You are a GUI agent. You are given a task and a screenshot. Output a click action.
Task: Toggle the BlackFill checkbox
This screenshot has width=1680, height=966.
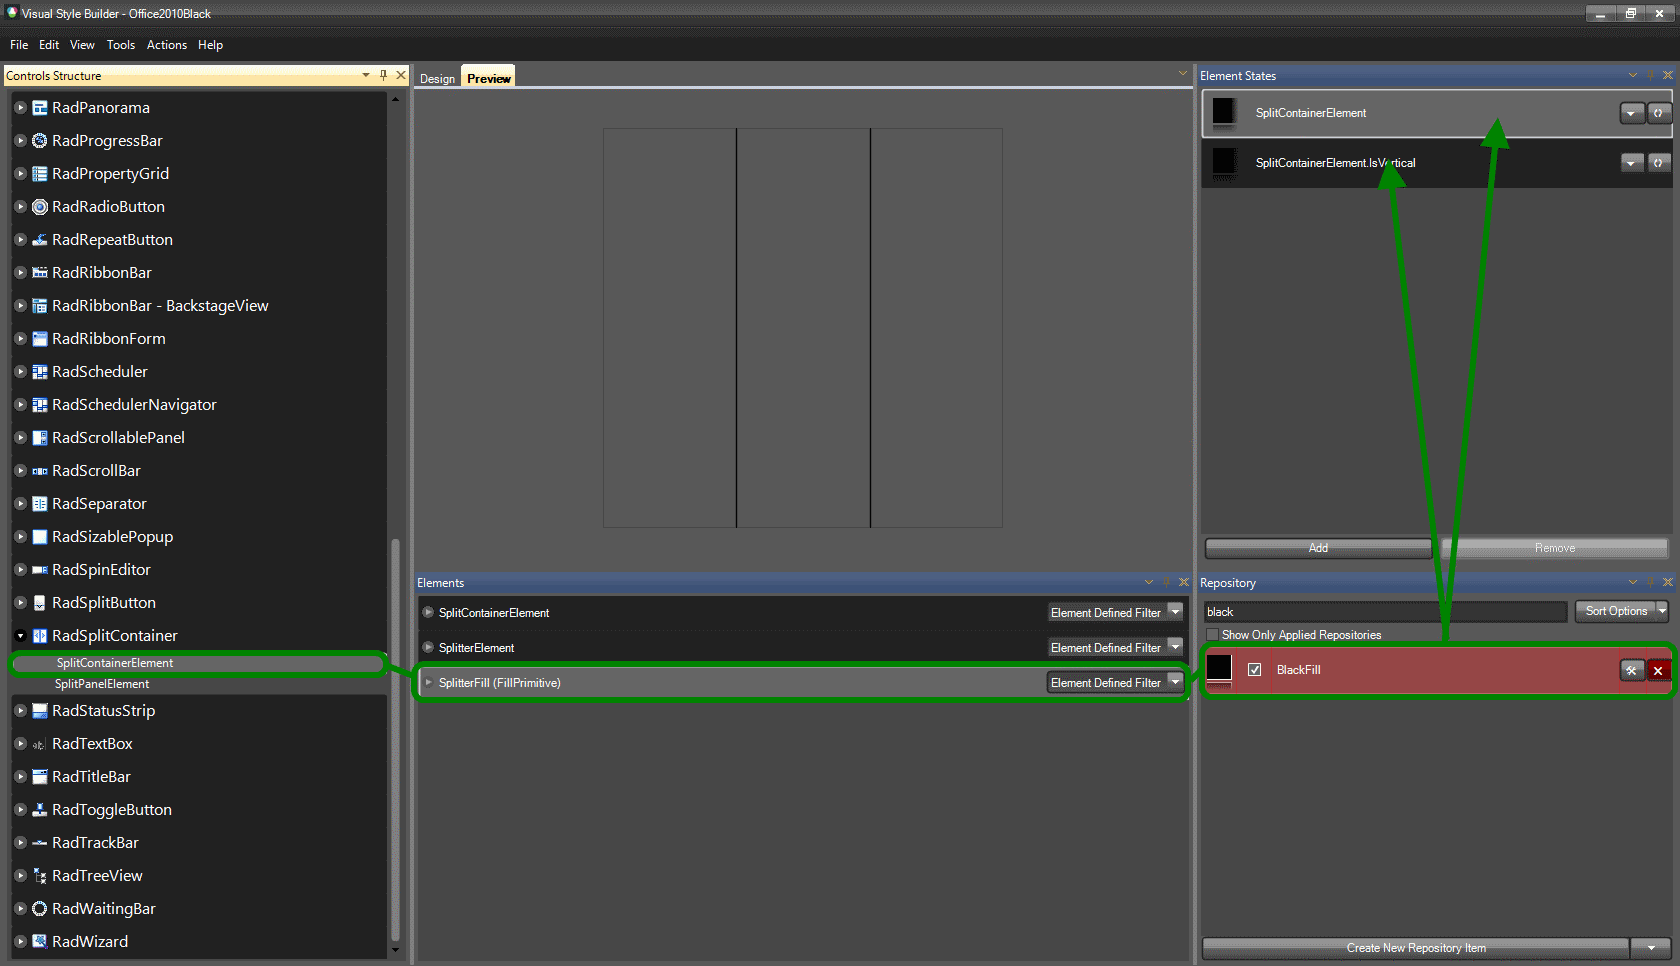1255,670
